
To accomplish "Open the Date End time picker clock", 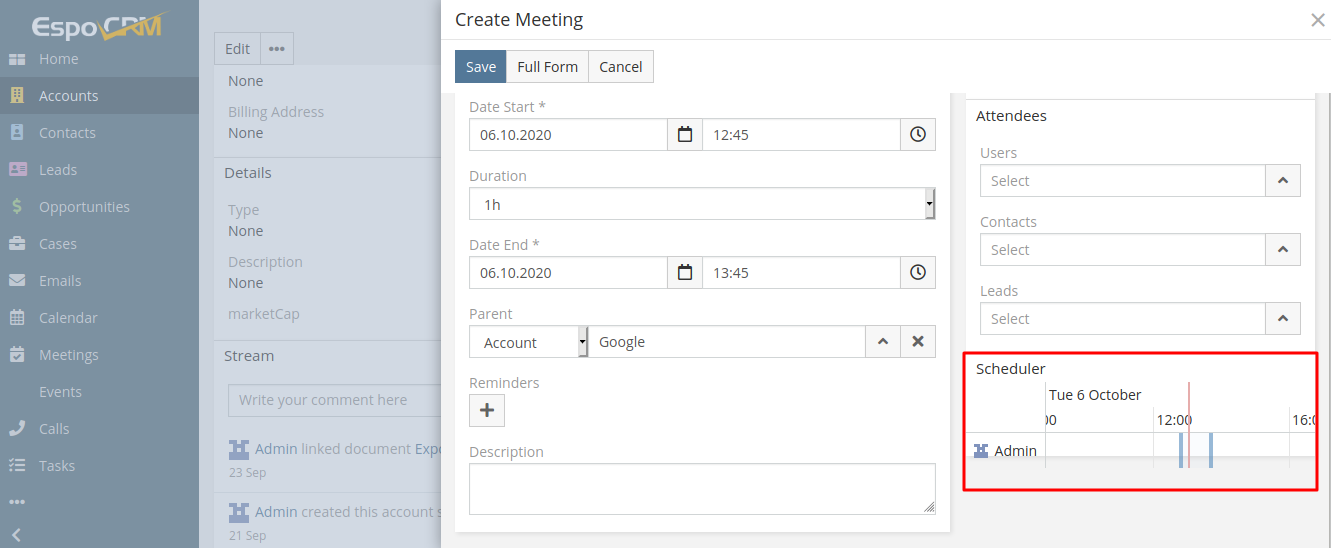I will 918,273.
